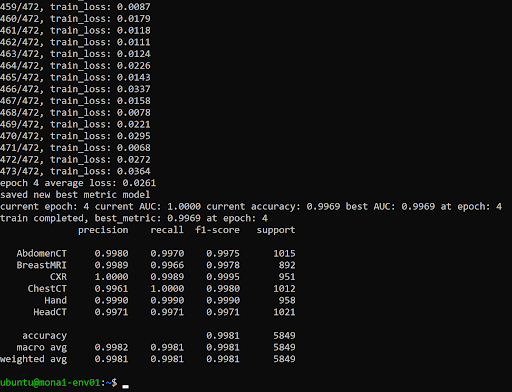Click the 'macro avg' row label

pos(42,347)
